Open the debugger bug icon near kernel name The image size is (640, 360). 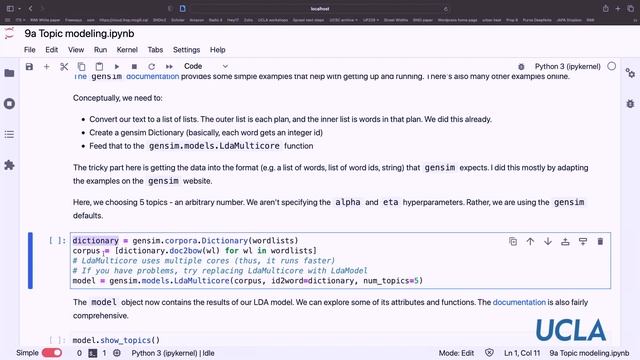tap(521, 67)
